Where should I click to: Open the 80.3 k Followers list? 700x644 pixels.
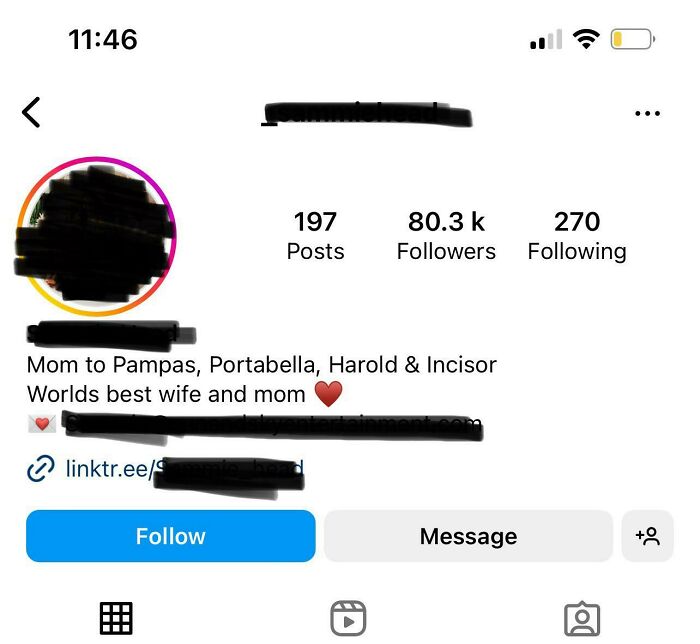point(446,236)
